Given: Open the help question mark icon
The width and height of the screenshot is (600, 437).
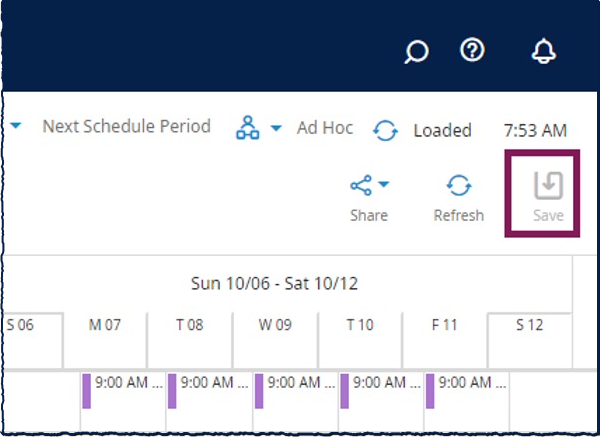Looking at the screenshot, I should (x=472, y=51).
